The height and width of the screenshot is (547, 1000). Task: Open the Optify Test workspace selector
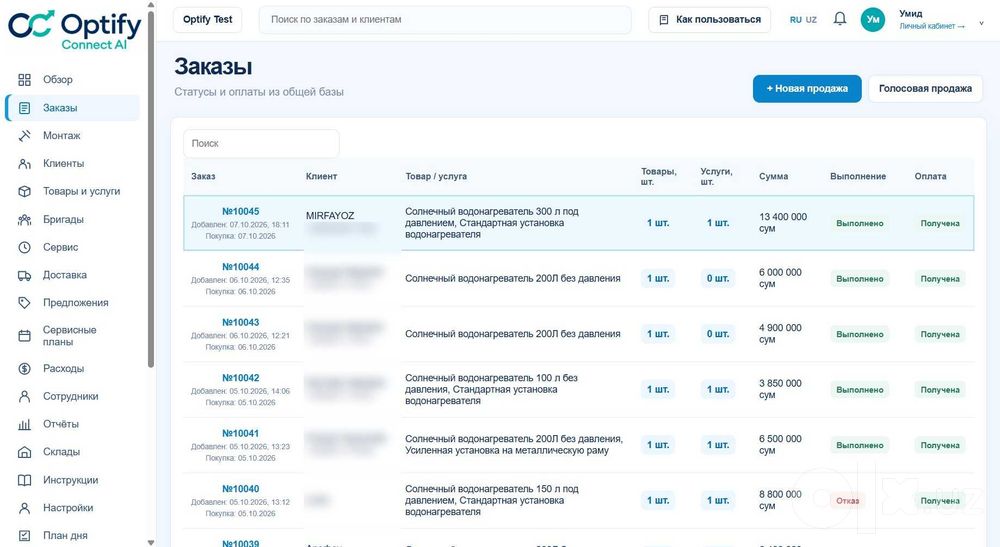tap(207, 20)
